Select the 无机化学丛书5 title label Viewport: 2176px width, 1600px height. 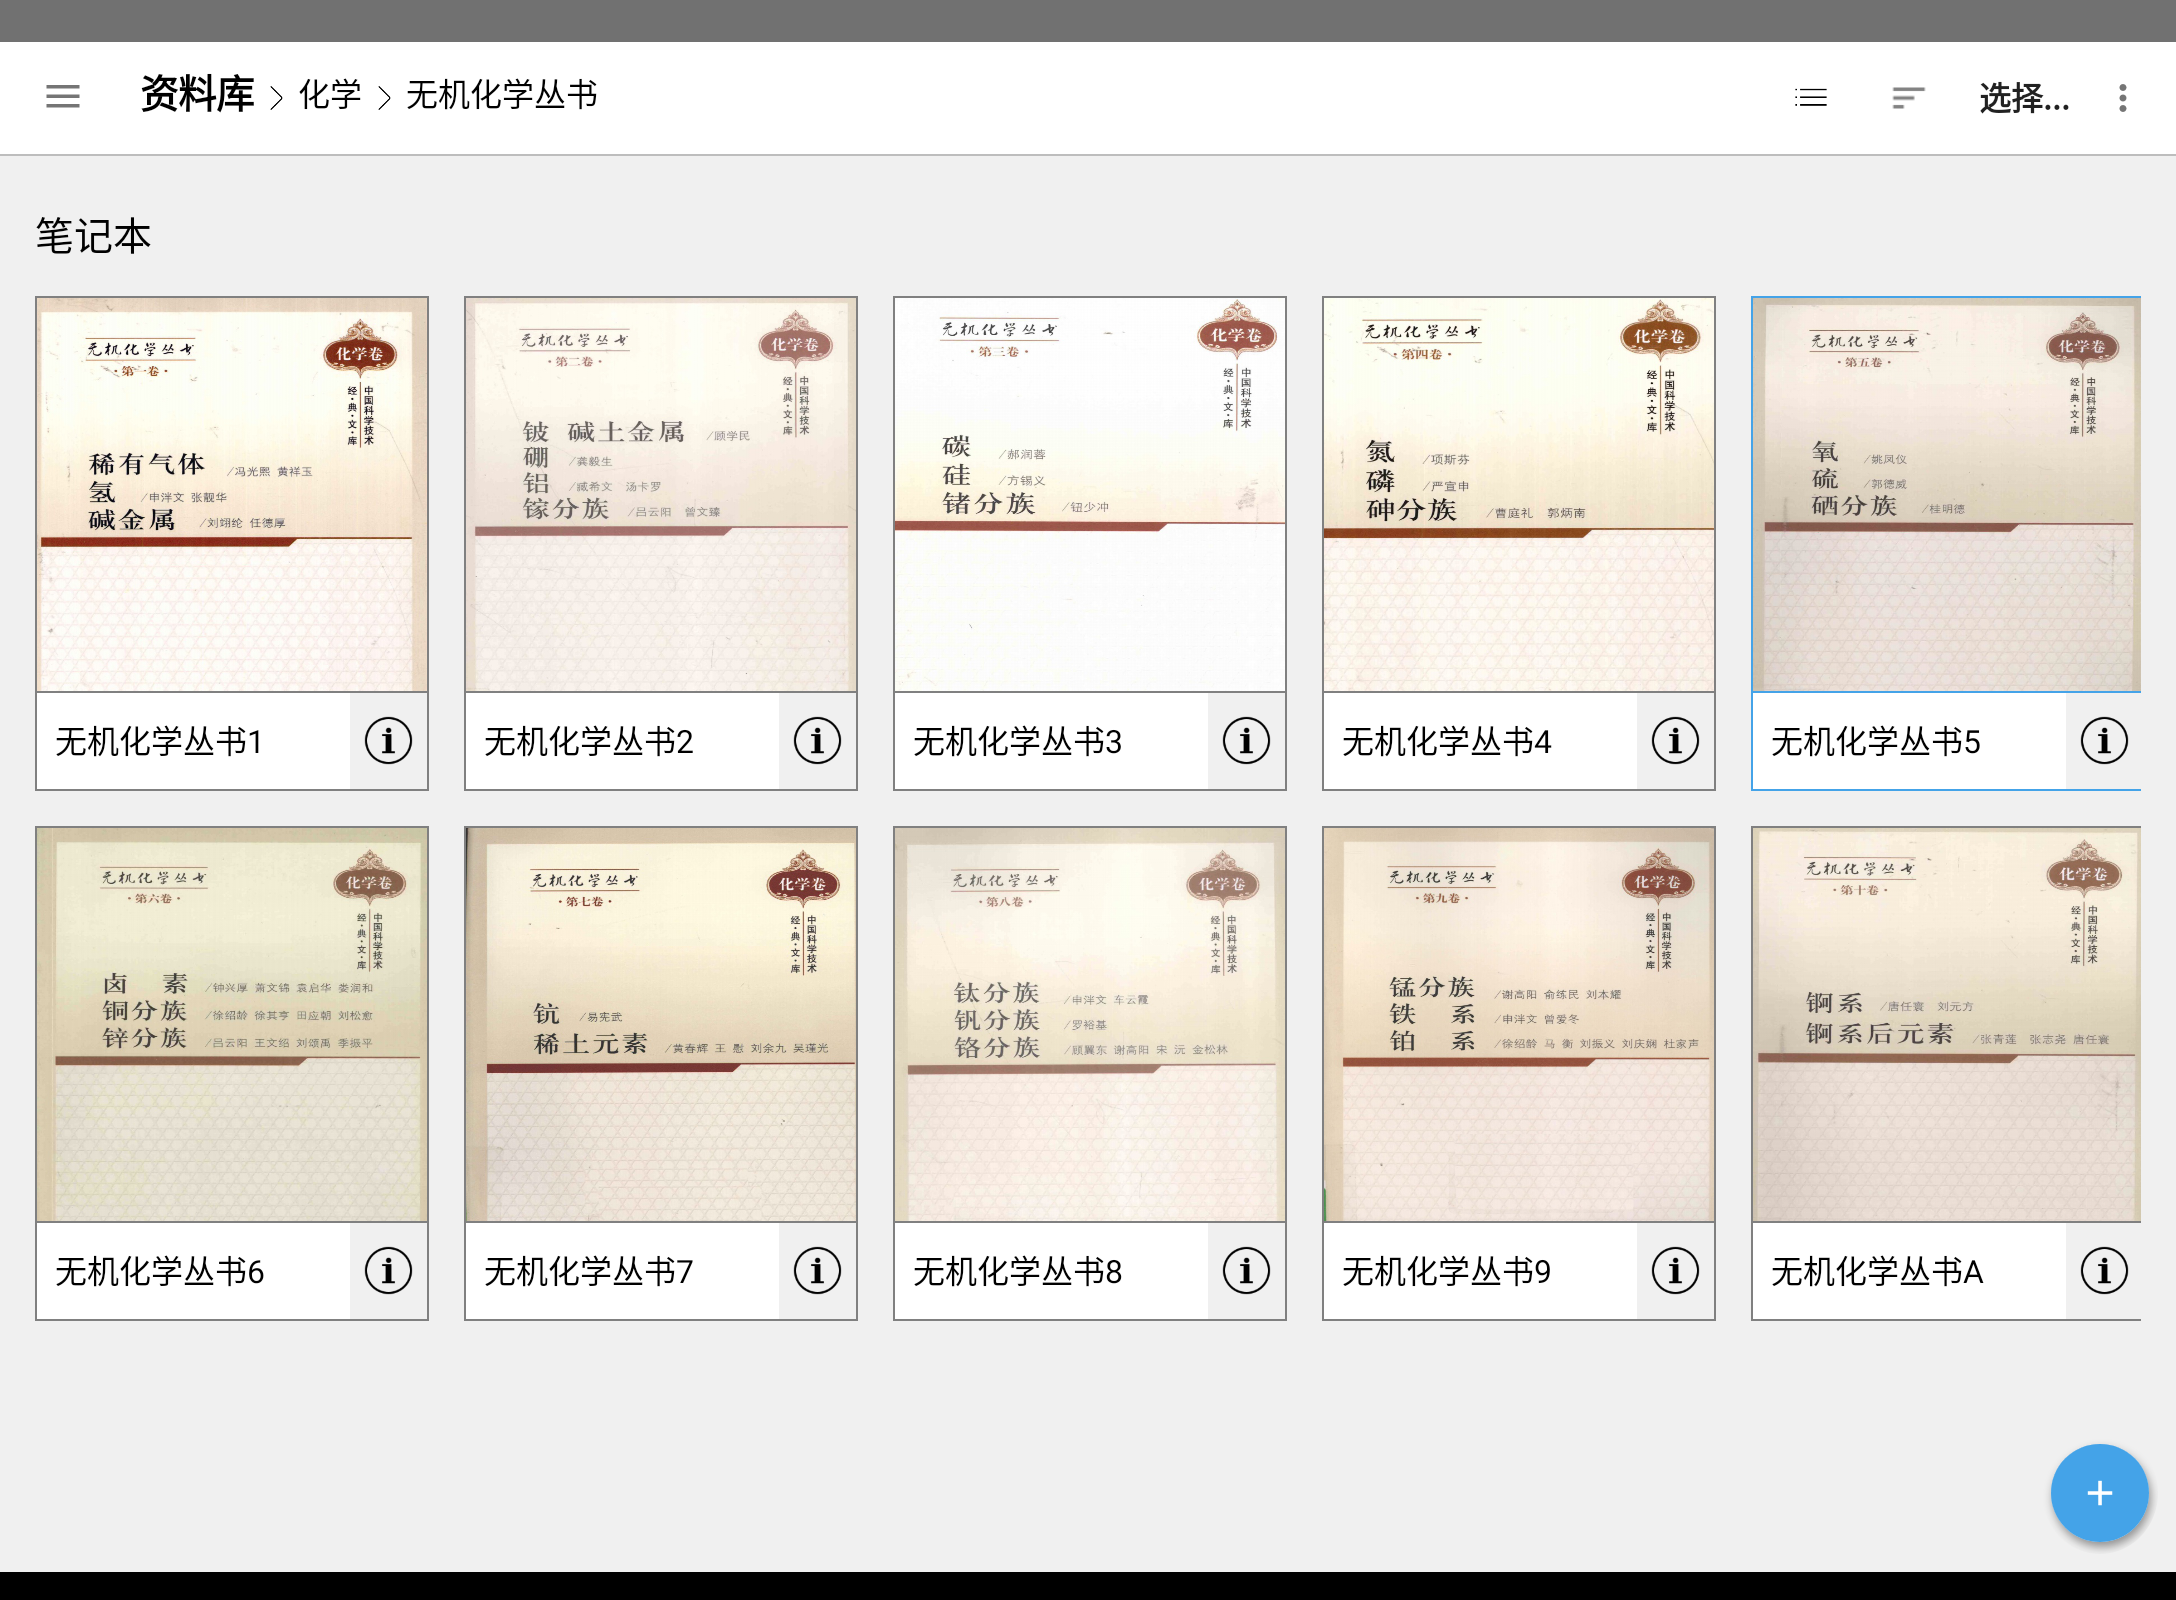[1875, 741]
